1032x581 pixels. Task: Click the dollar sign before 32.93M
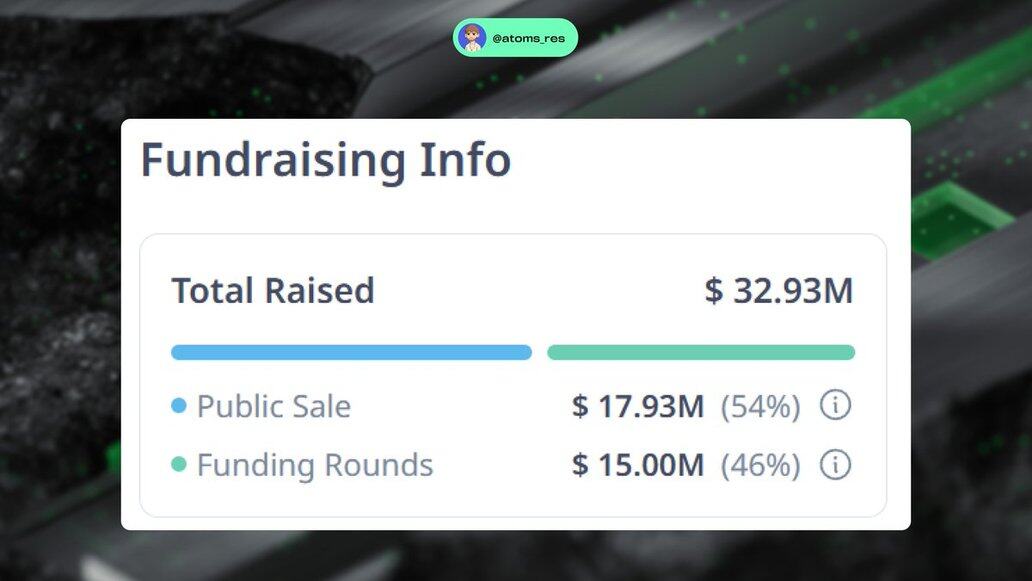pyautogui.click(x=713, y=291)
